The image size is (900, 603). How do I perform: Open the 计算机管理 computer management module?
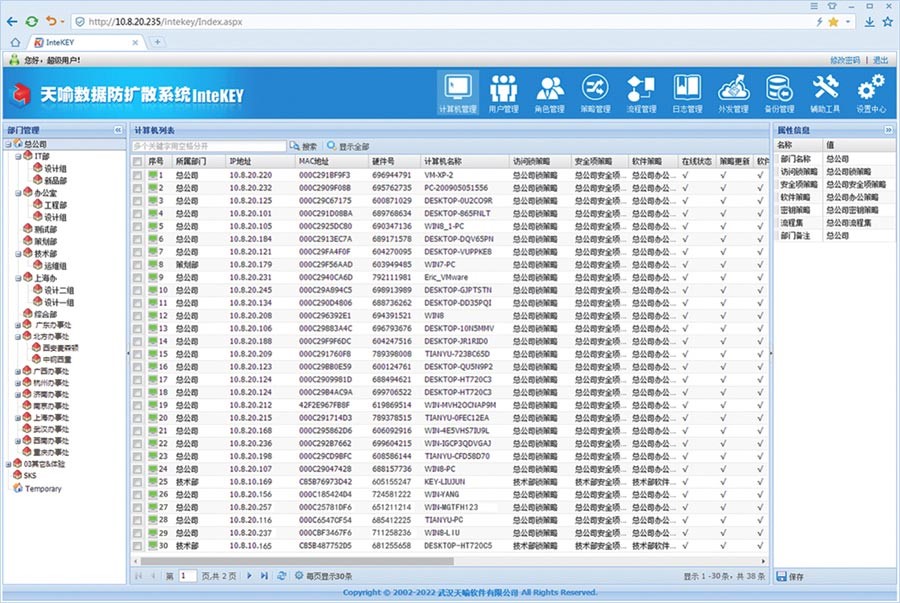[457, 93]
